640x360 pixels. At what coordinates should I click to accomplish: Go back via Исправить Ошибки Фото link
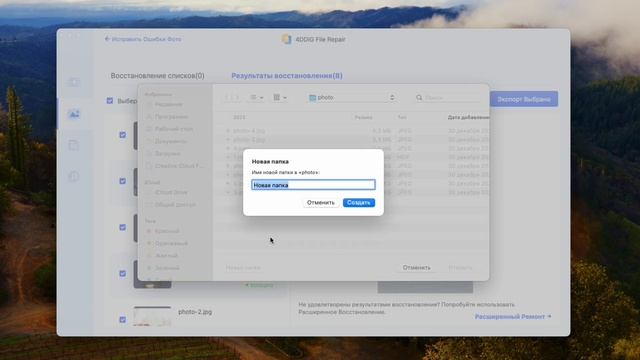pos(147,39)
